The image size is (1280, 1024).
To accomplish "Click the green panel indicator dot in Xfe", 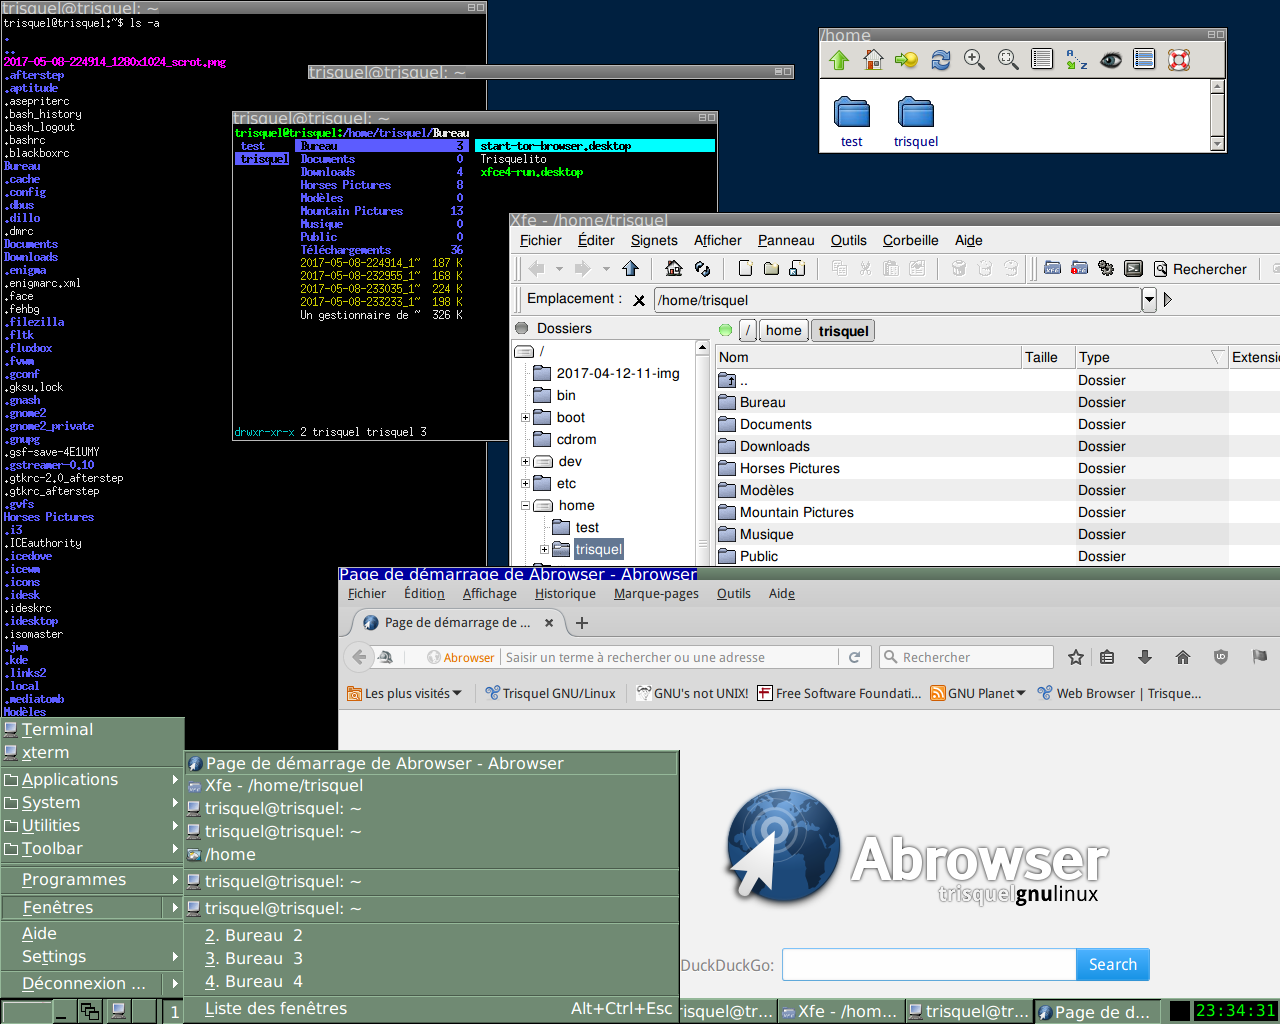I will [x=725, y=330].
